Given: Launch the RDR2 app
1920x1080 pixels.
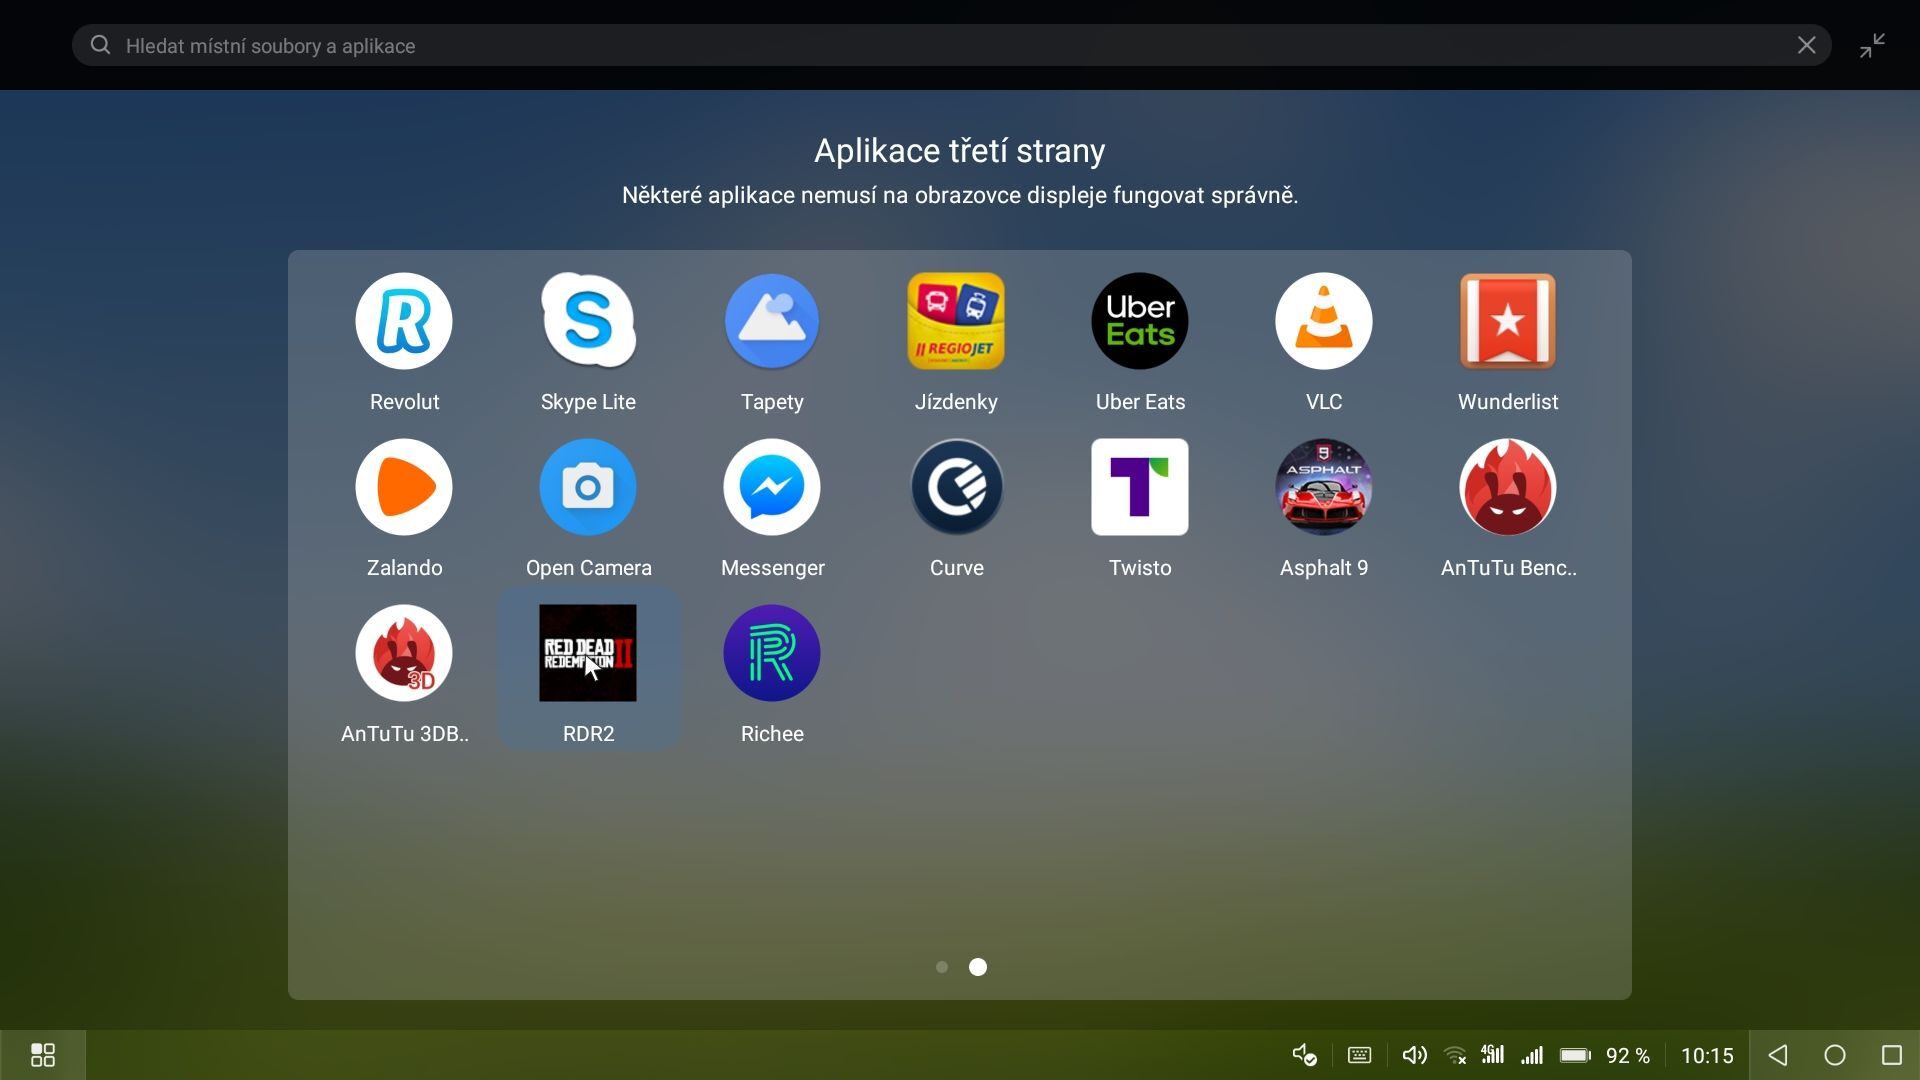Looking at the screenshot, I should 588,653.
